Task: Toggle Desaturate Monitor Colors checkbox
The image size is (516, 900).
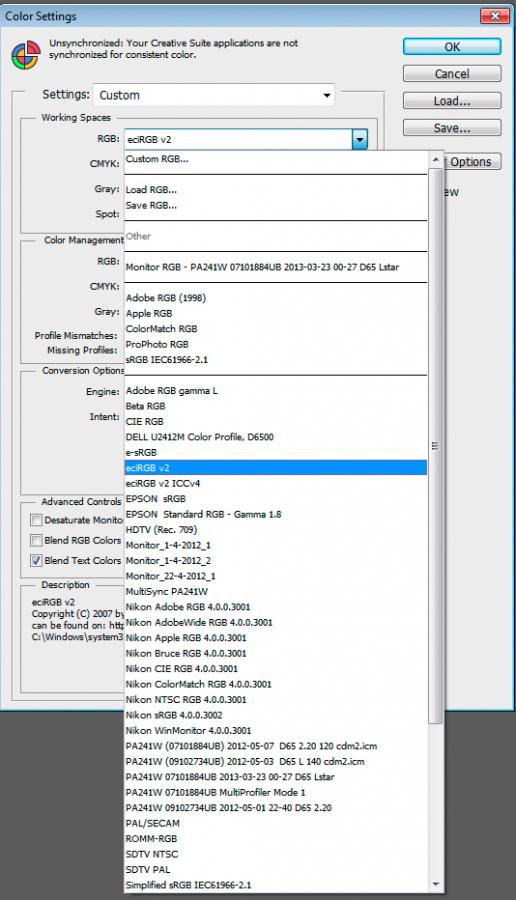Action: point(36,520)
